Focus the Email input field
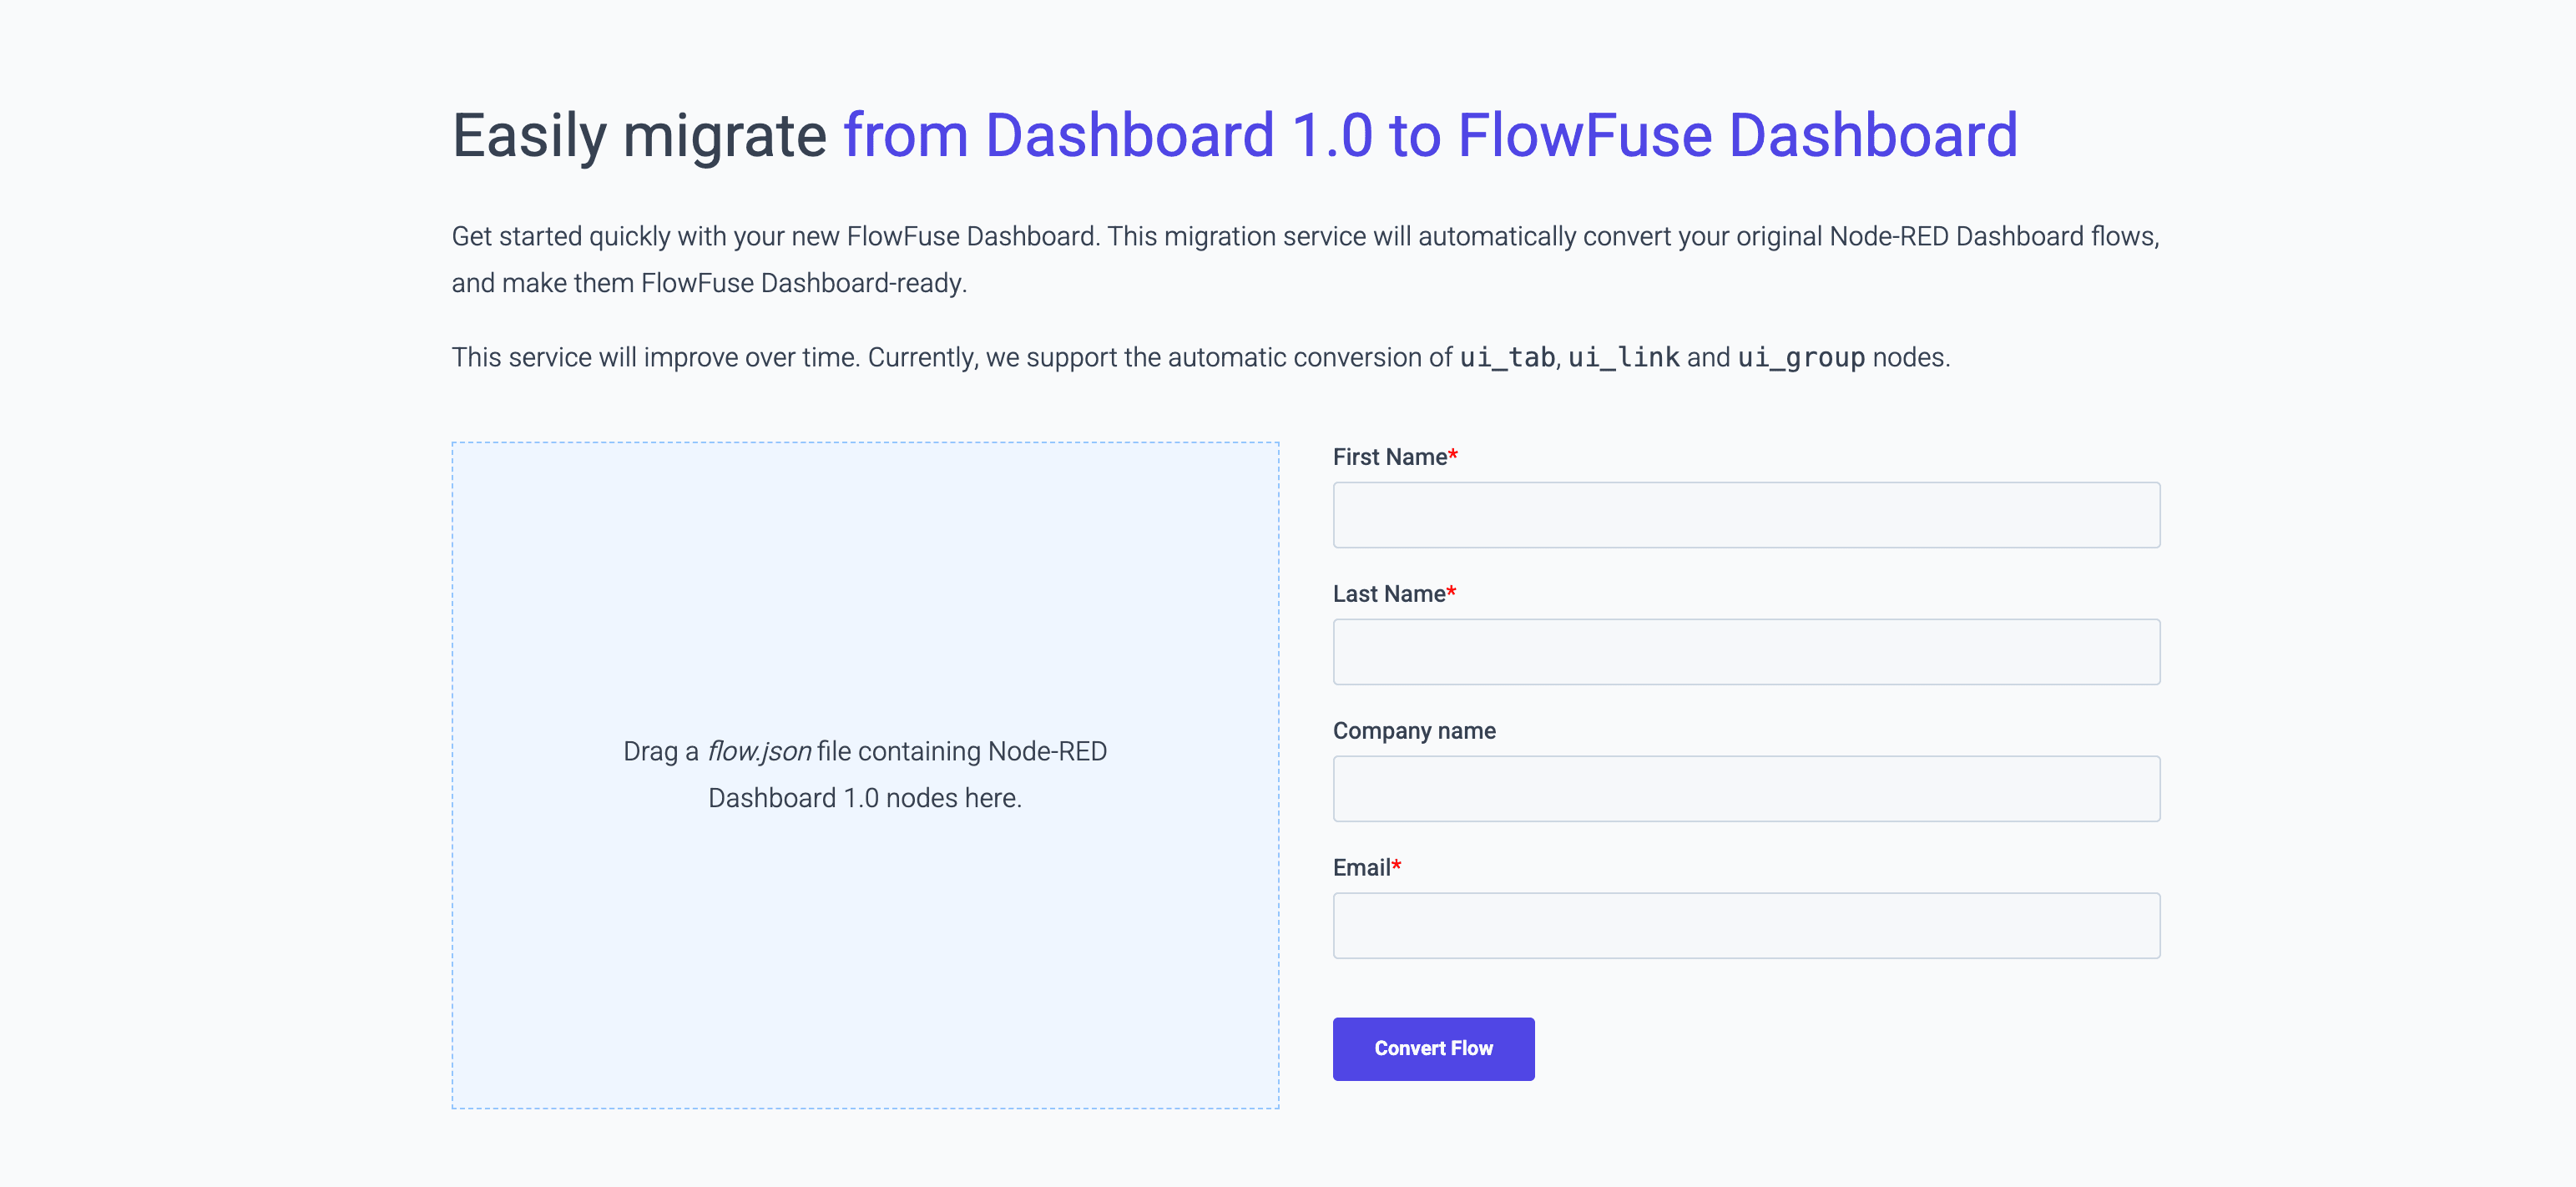The width and height of the screenshot is (2576, 1187). [x=1746, y=925]
